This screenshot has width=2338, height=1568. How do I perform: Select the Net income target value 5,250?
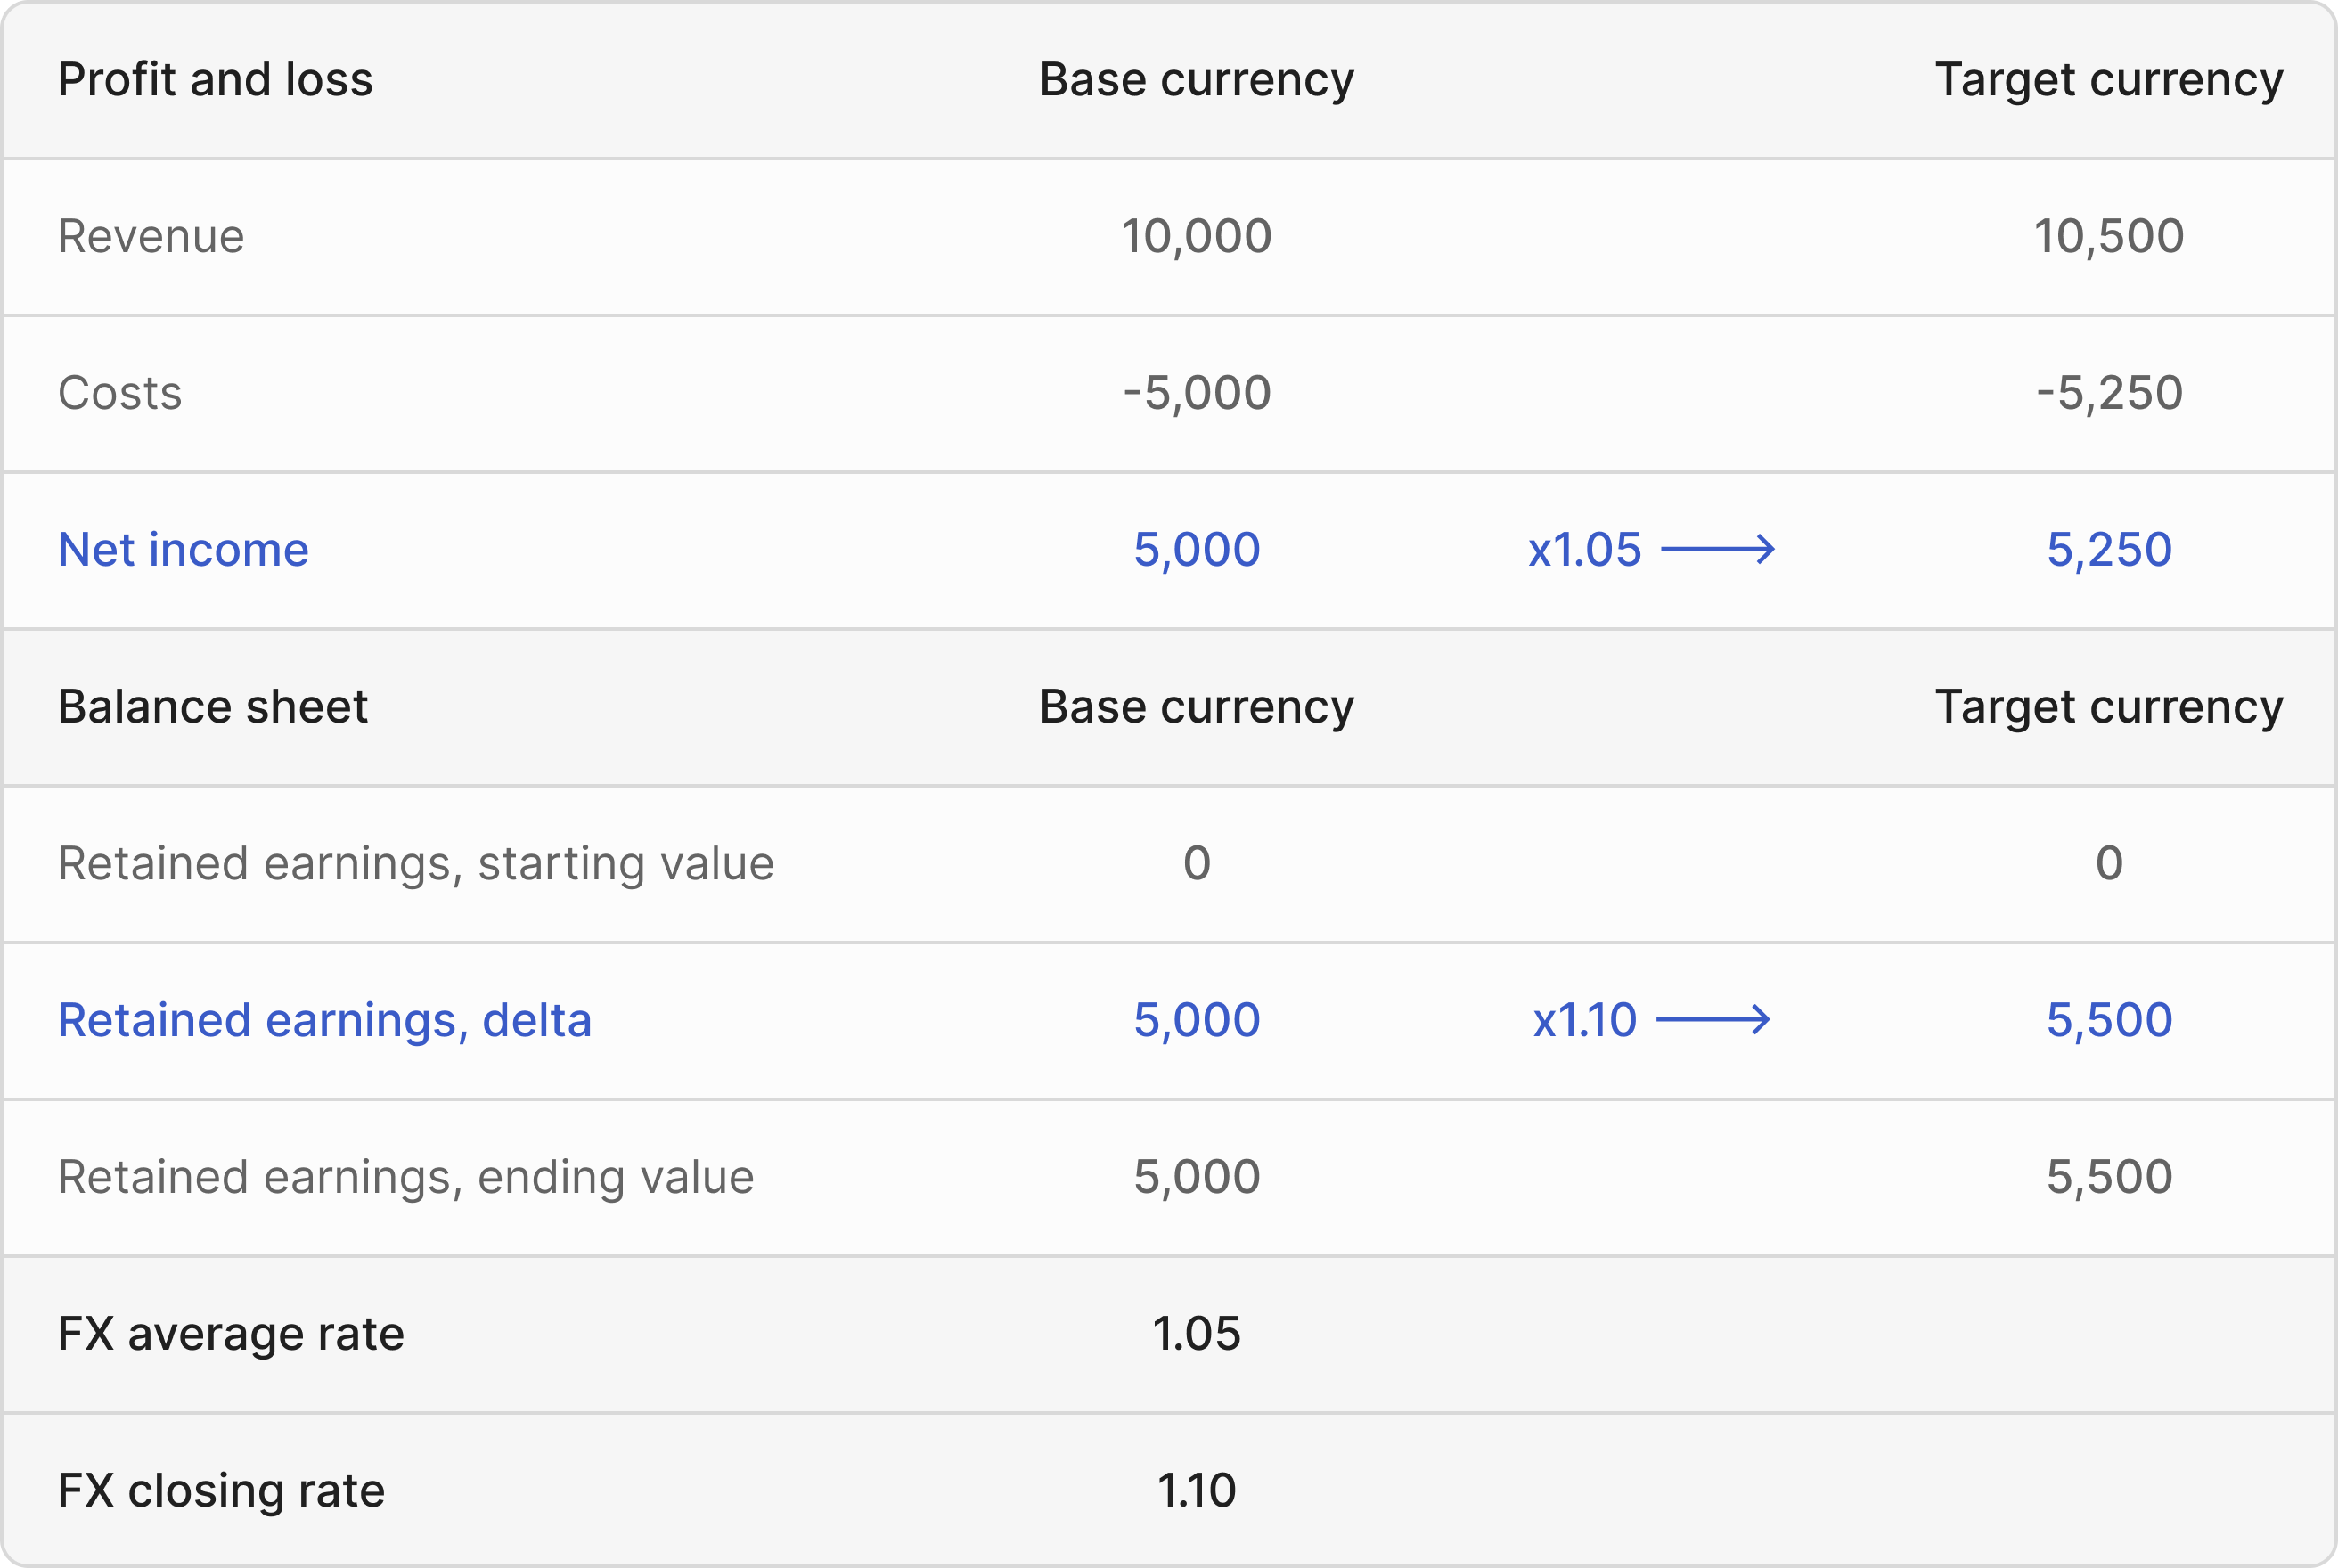[2108, 550]
